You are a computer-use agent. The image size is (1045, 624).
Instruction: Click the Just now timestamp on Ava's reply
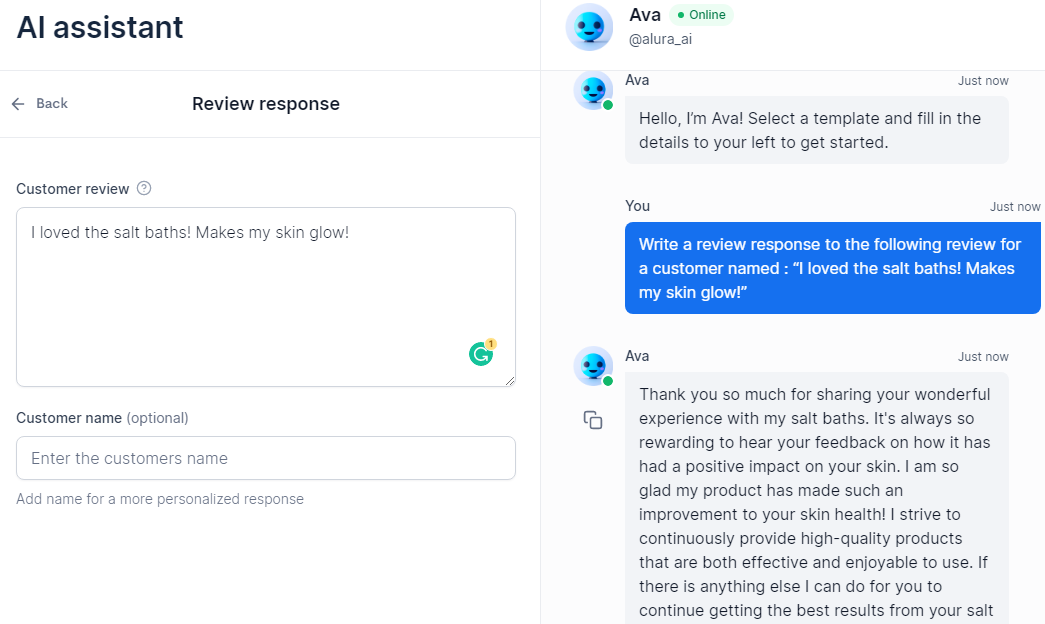[983, 356]
